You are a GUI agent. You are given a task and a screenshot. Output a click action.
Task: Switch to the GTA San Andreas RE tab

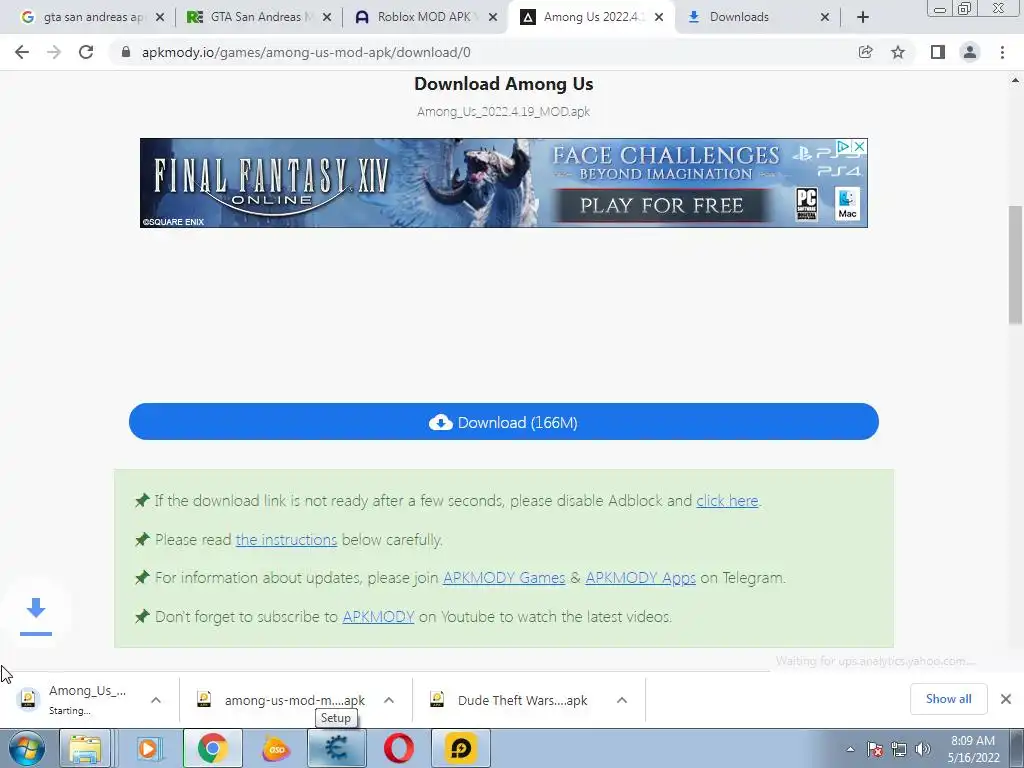click(259, 17)
